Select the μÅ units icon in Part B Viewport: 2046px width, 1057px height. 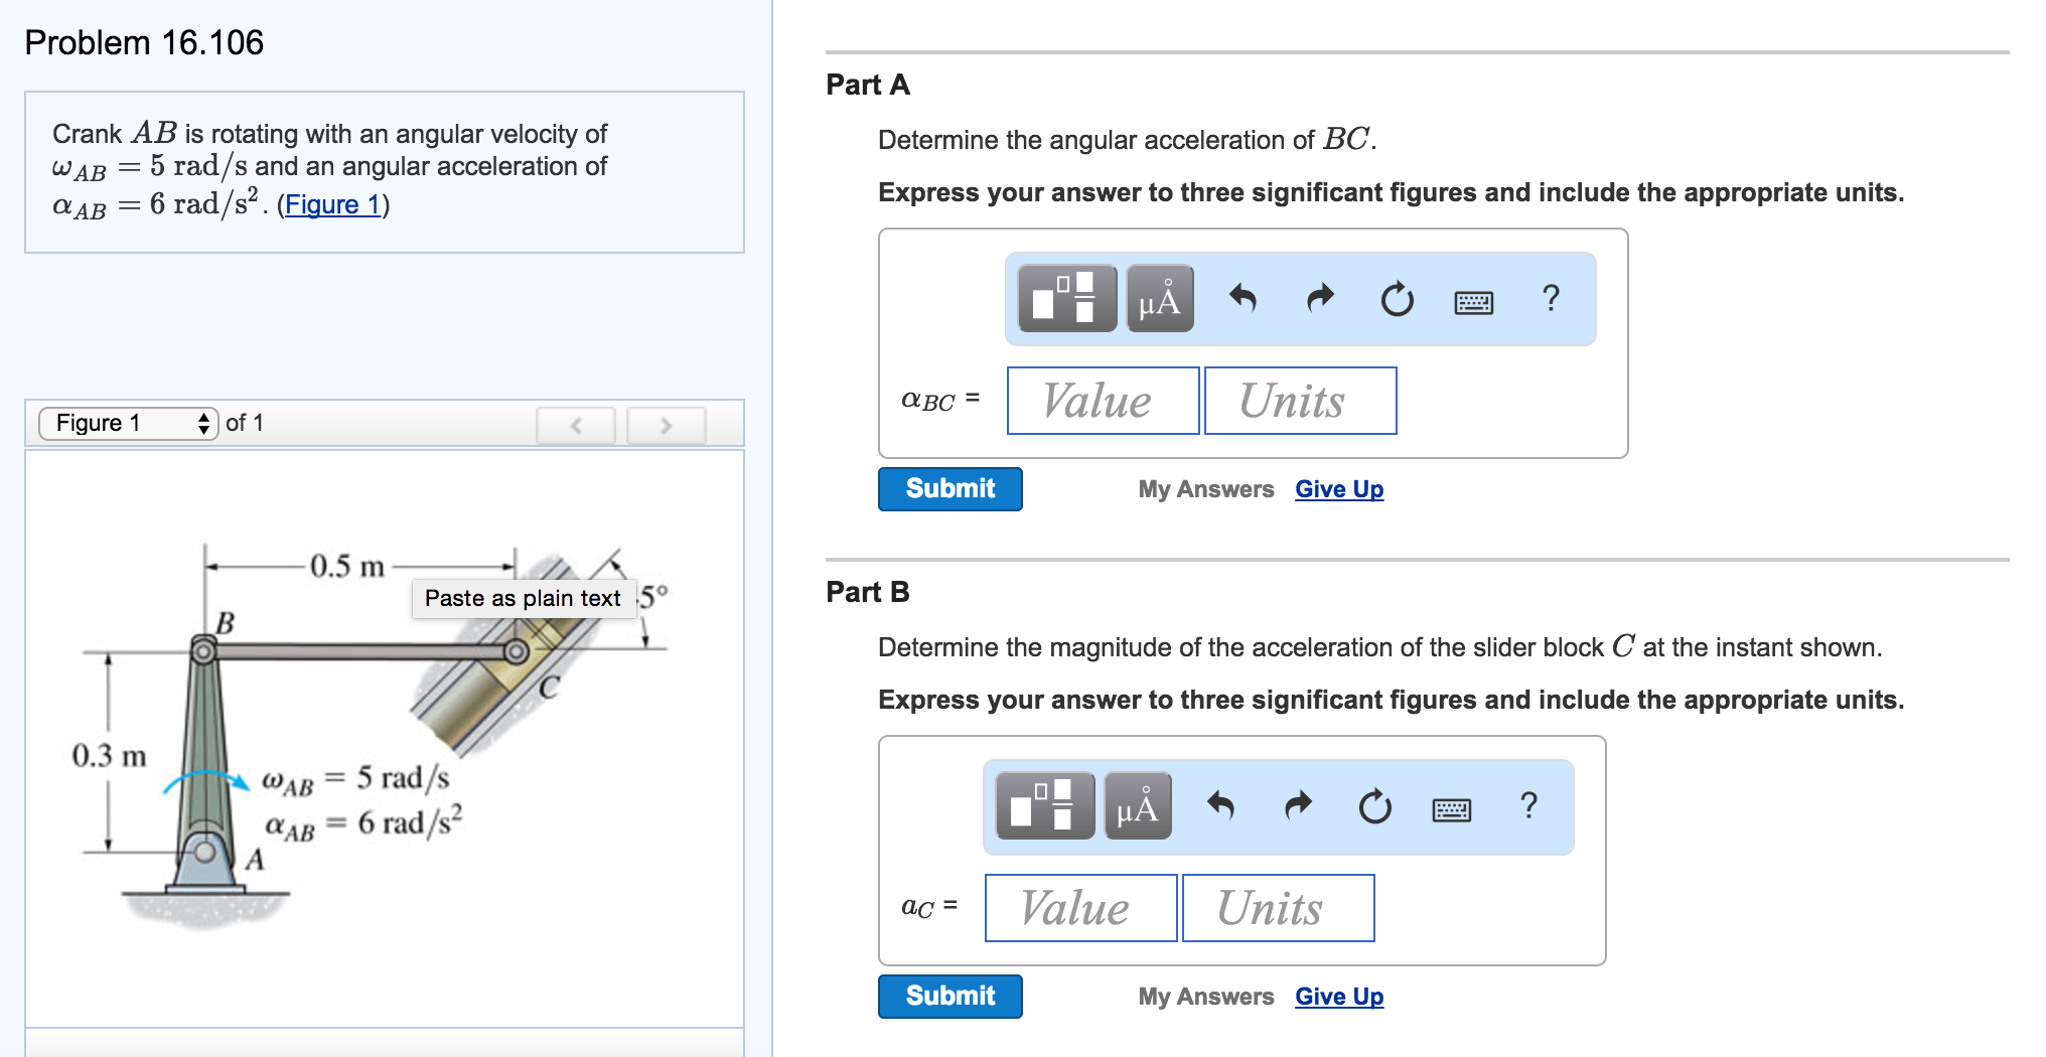(x=1137, y=806)
